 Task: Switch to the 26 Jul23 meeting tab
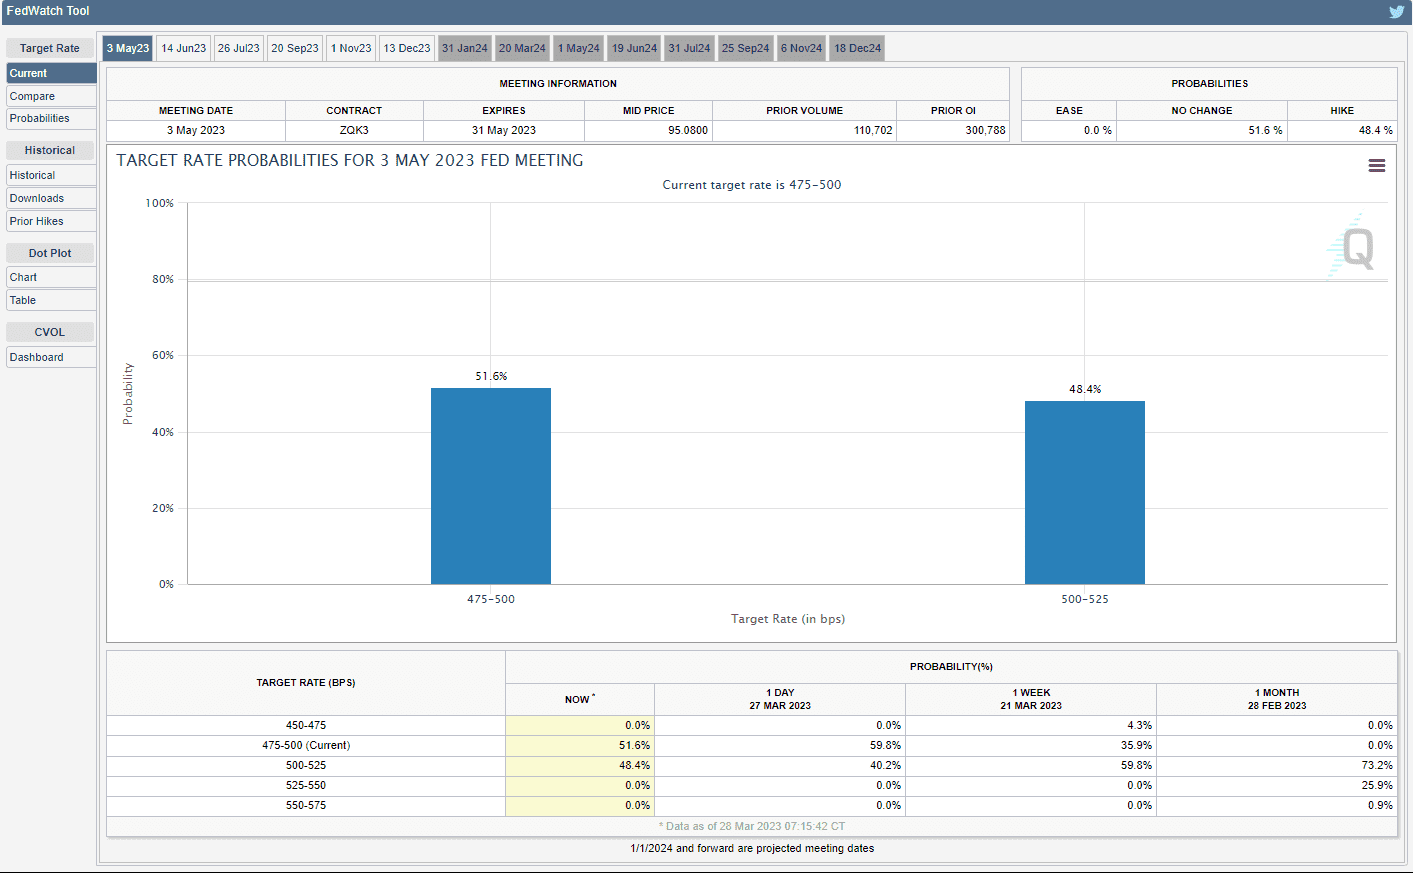tap(238, 48)
